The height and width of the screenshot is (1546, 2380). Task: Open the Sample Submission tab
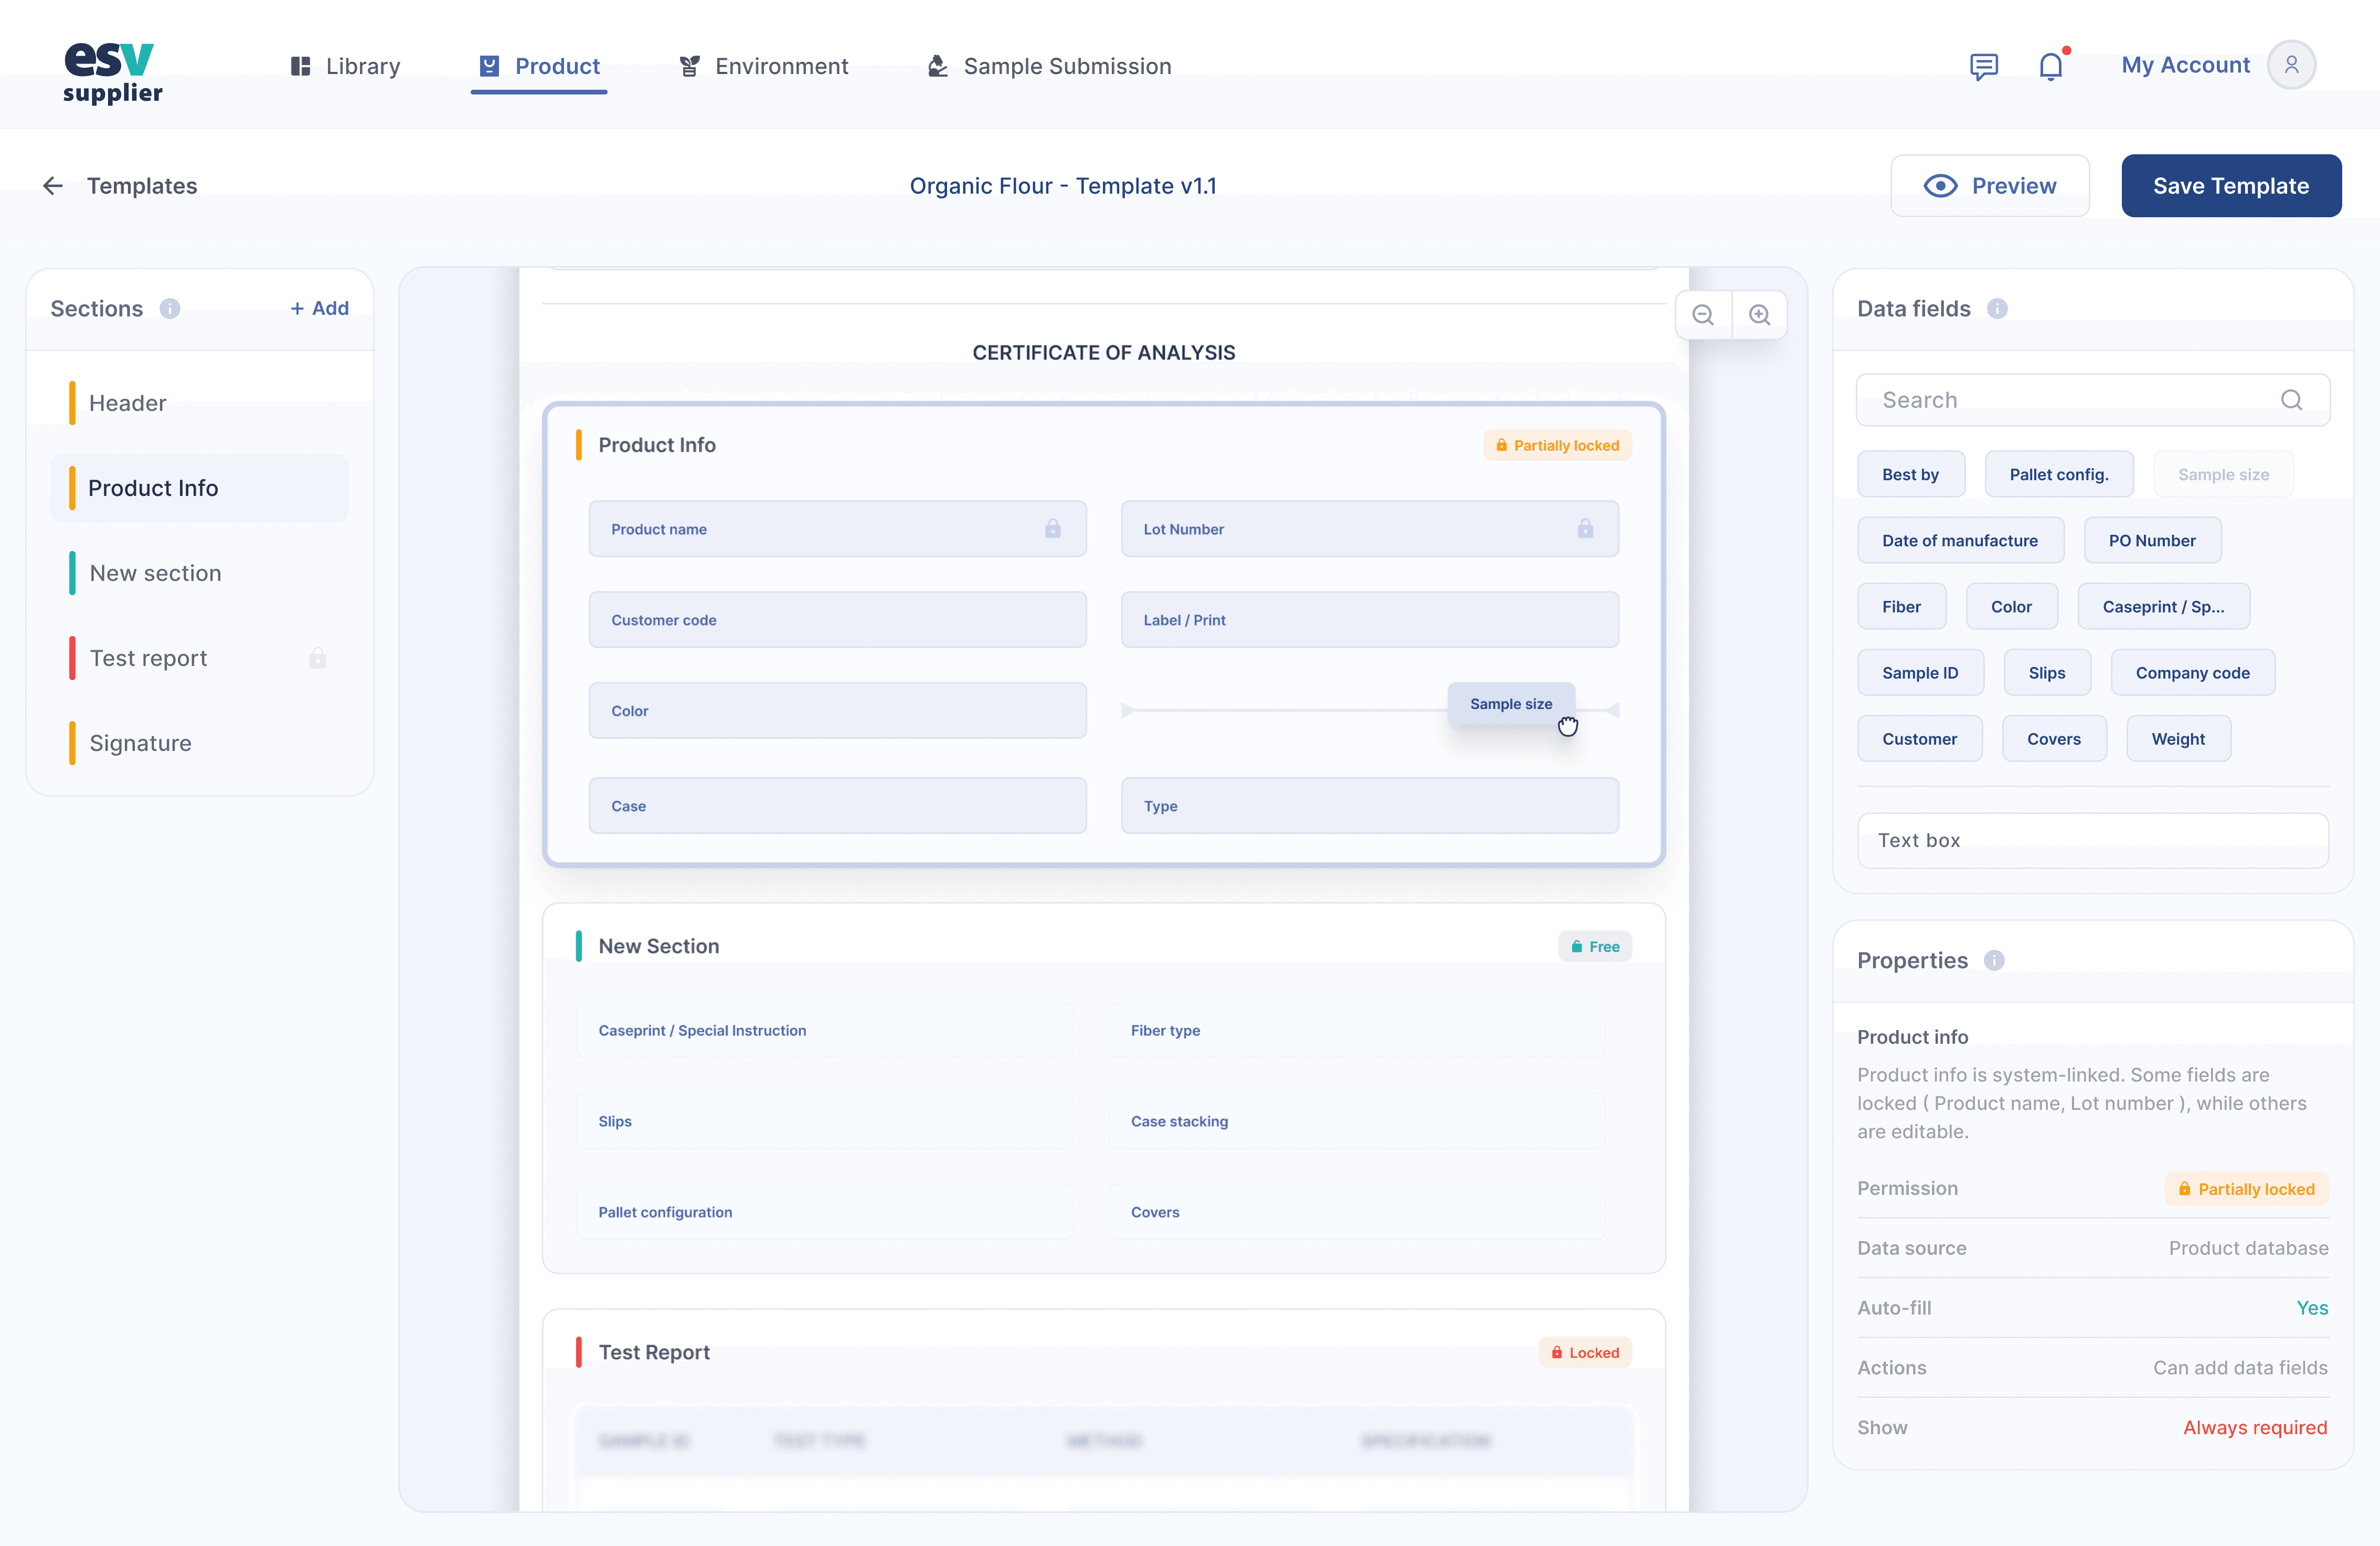click(x=1050, y=66)
